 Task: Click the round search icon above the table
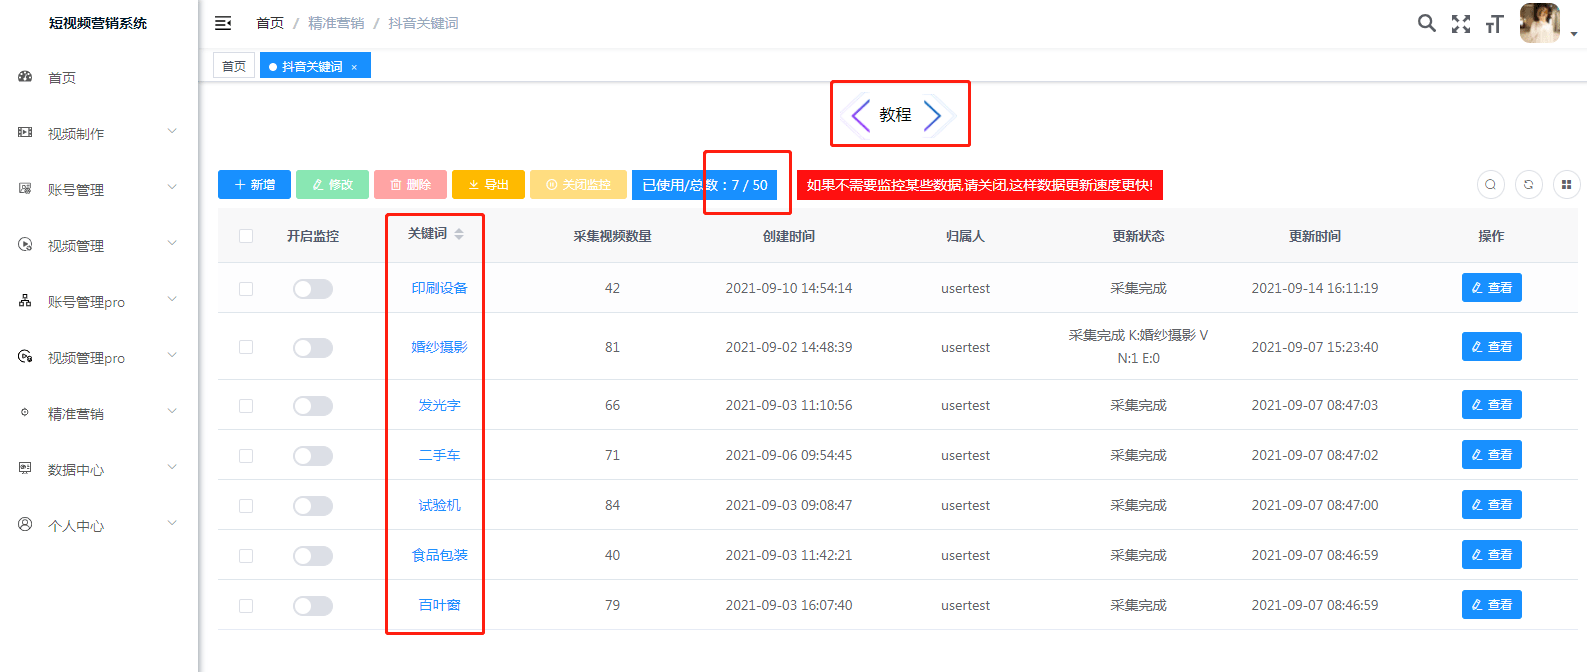coord(1490,185)
